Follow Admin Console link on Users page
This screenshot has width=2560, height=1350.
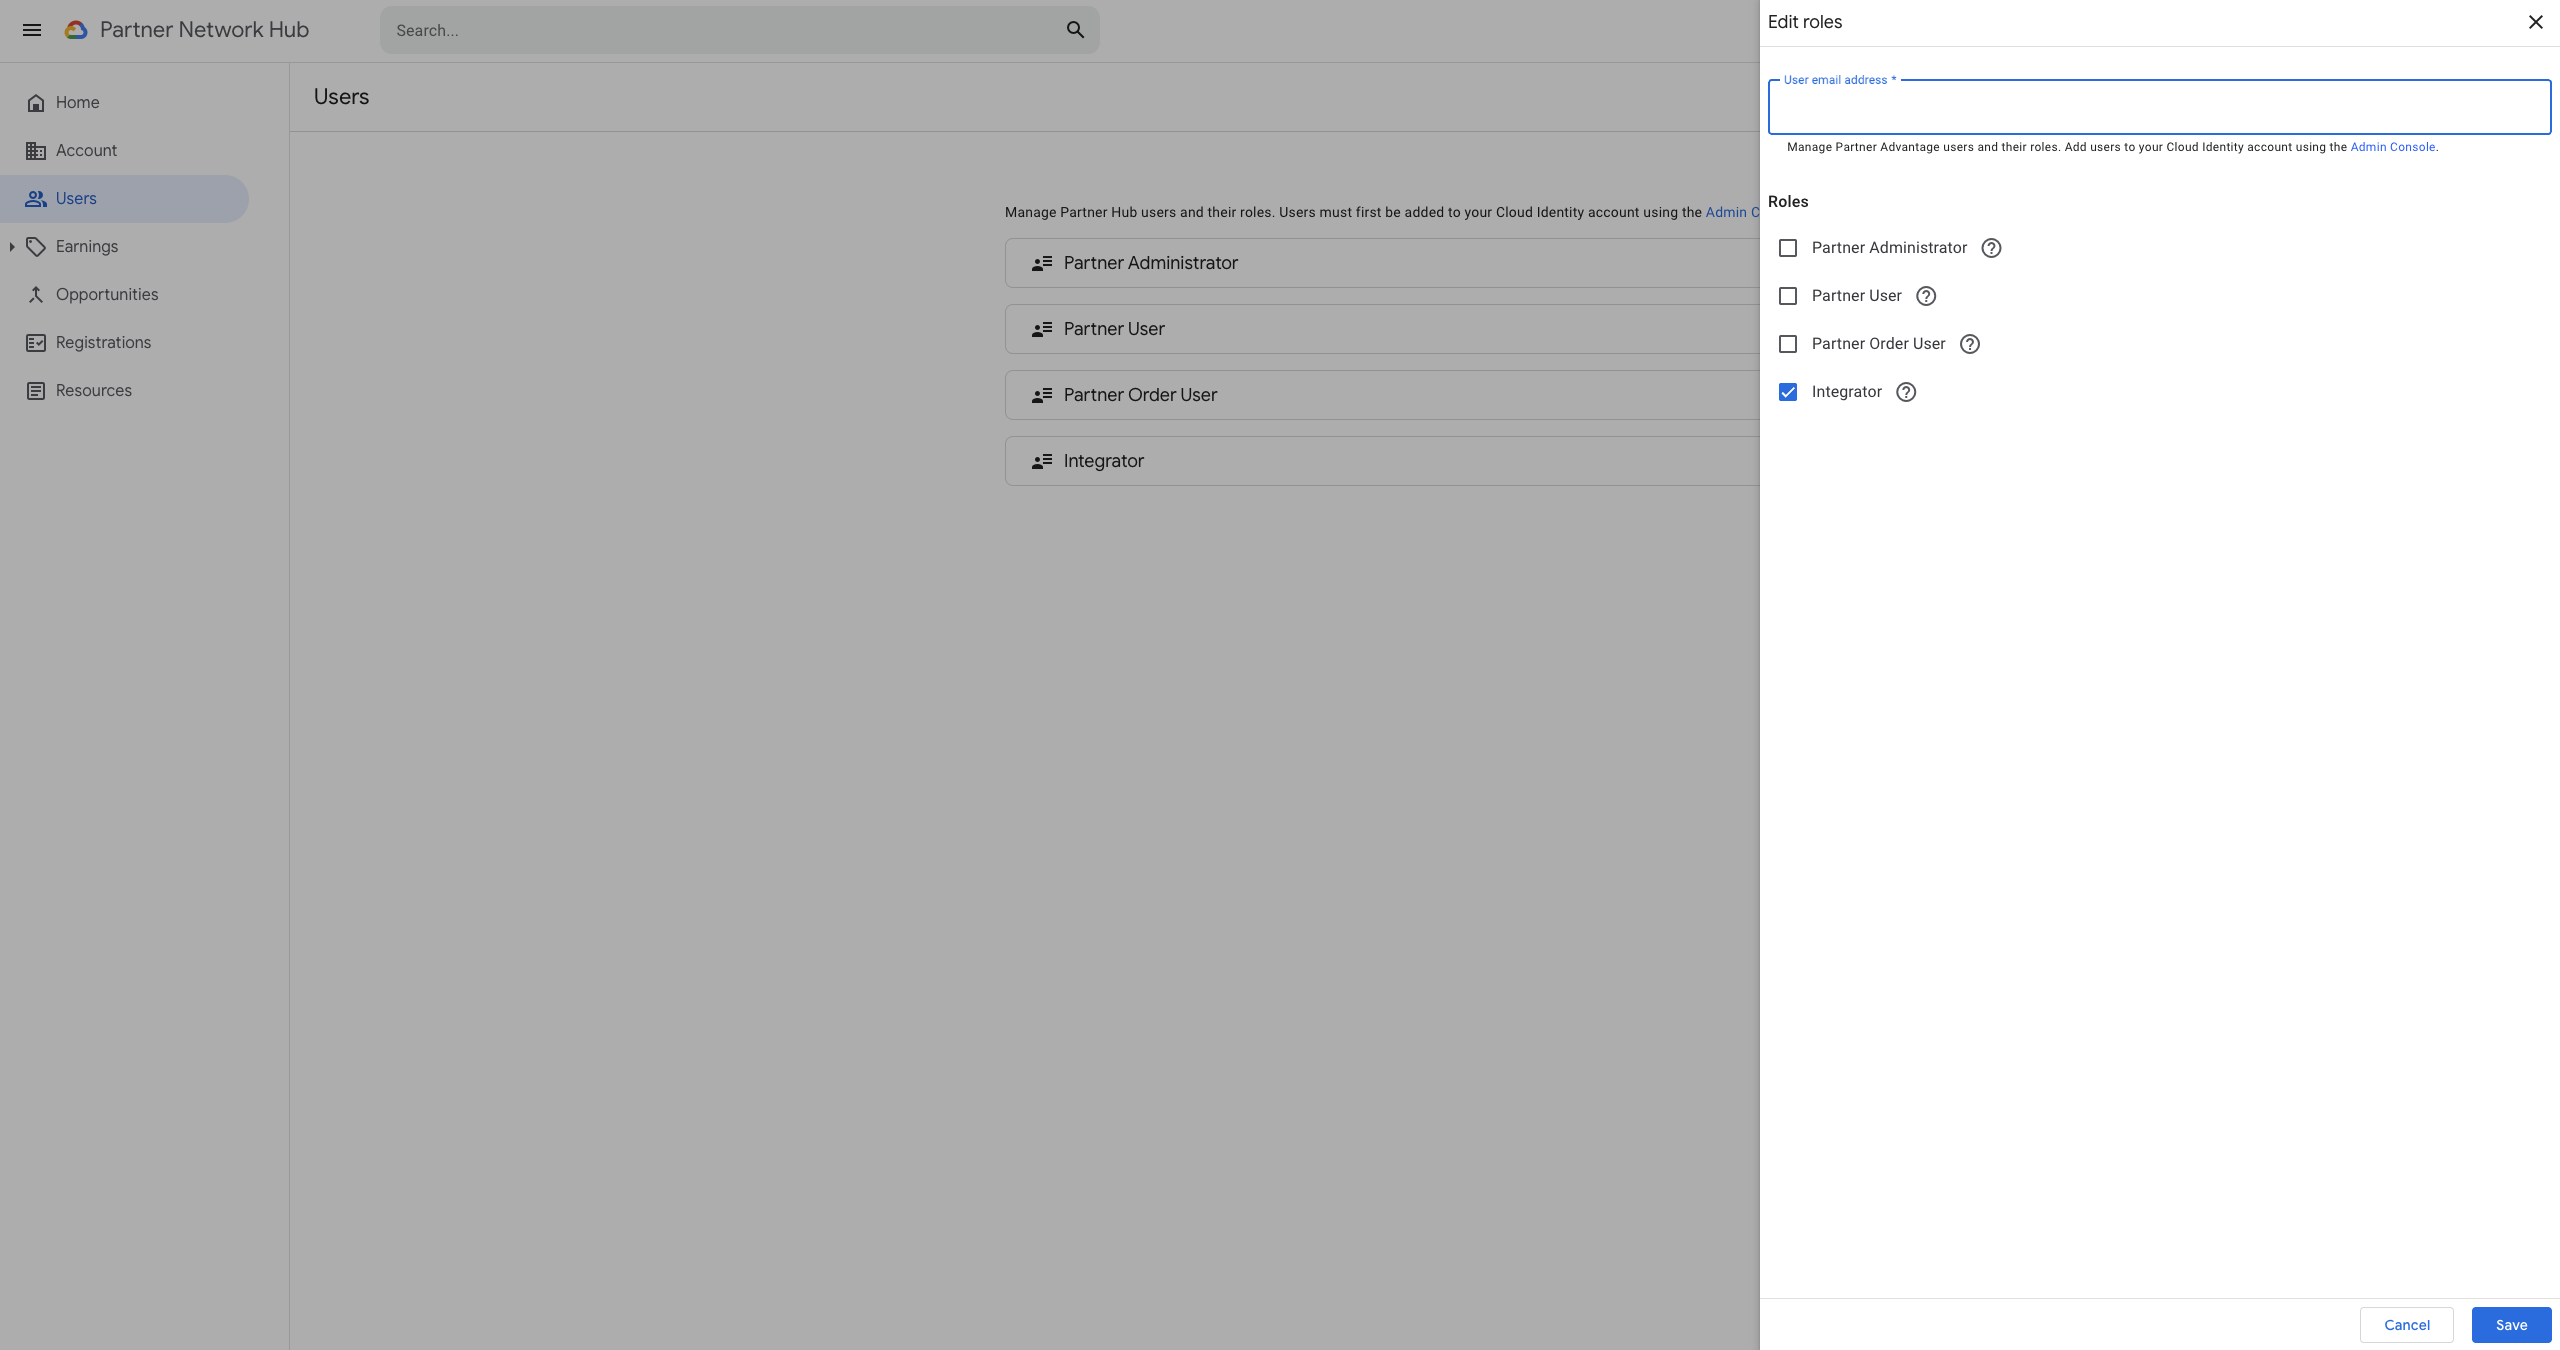[x=1732, y=212]
